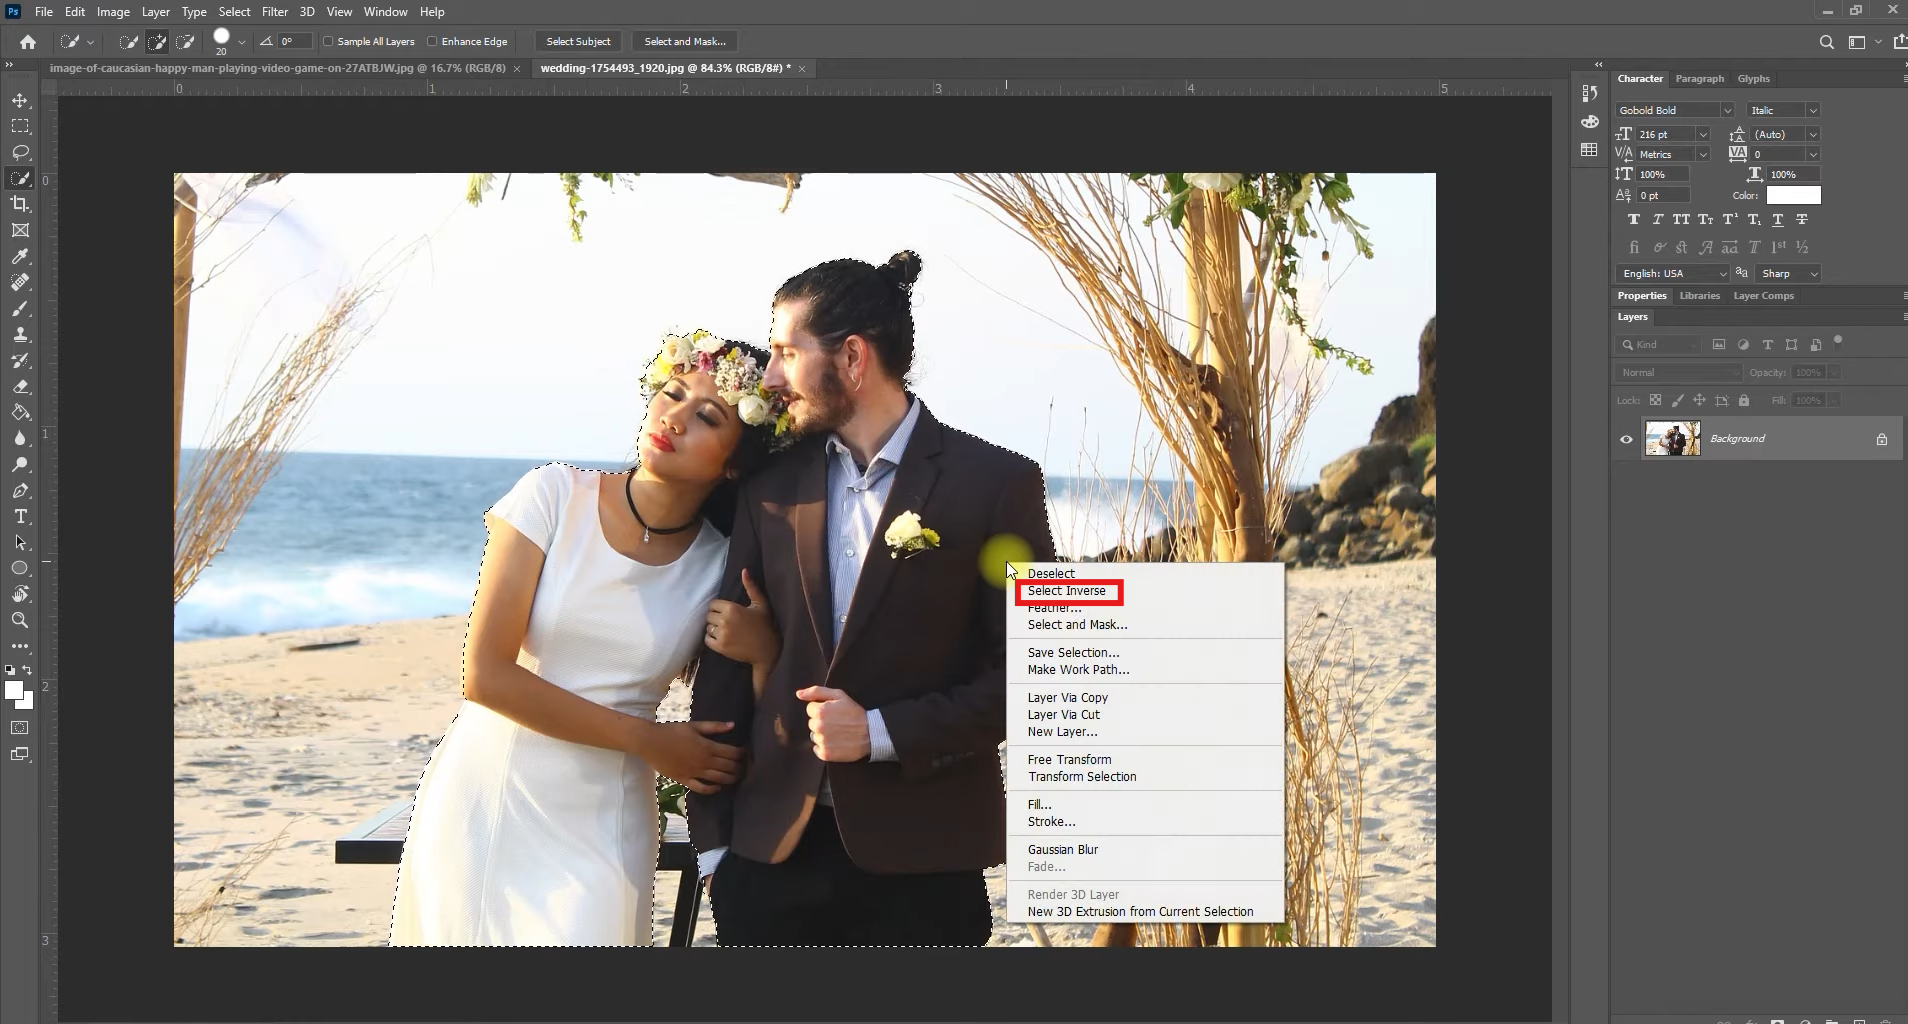Open the Filter menu
Viewport: 1908px width, 1024px height.
click(x=275, y=12)
